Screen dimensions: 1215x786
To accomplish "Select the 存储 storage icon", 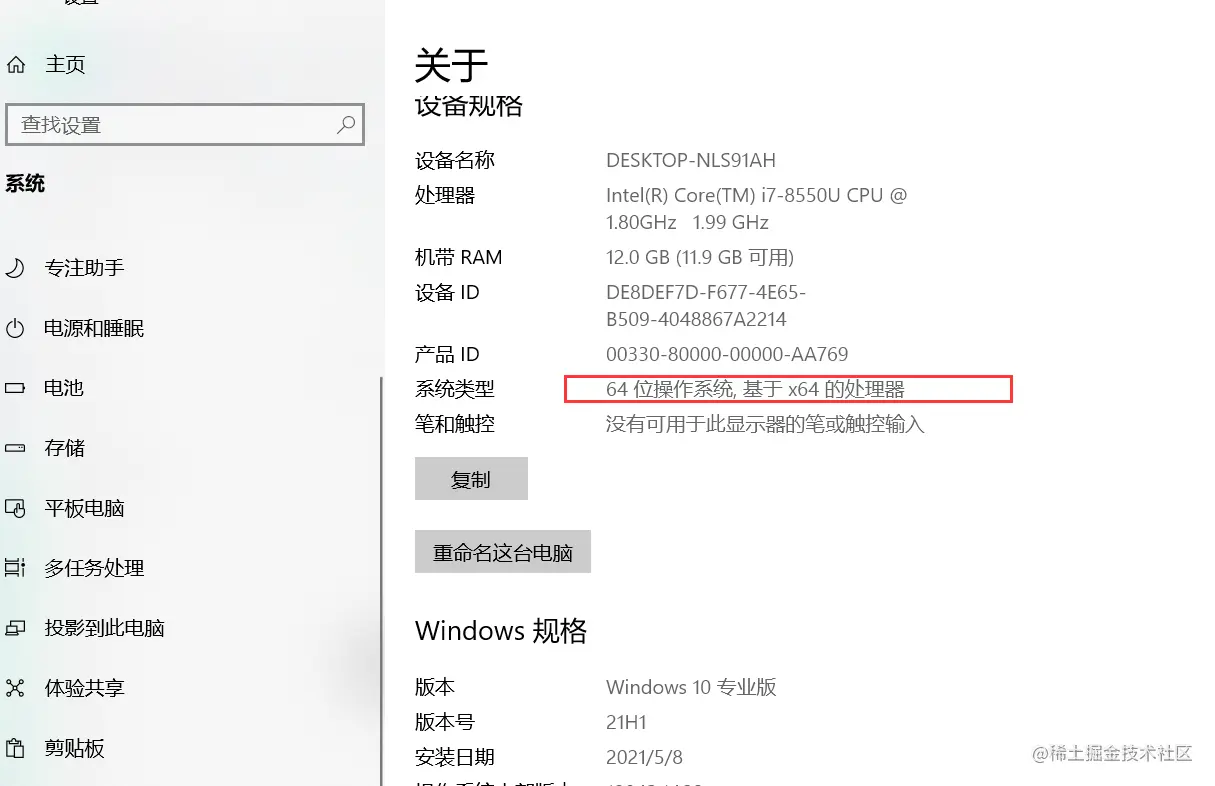I will click(15, 448).
